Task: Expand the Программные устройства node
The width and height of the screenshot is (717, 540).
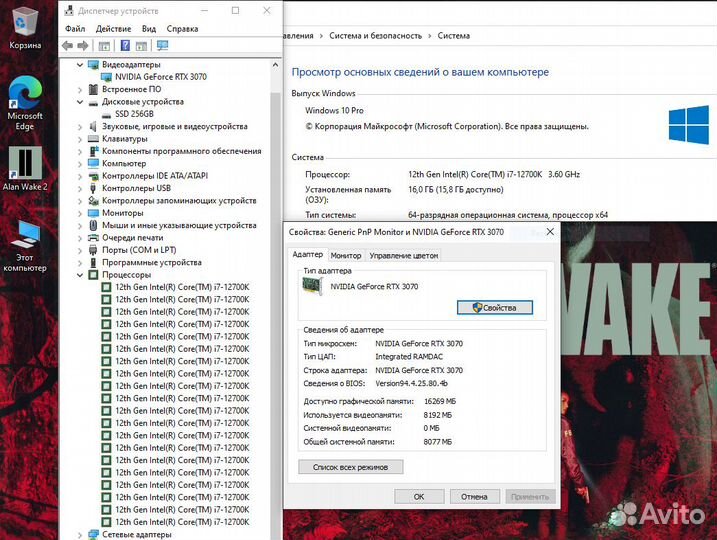Action: (80, 262)
